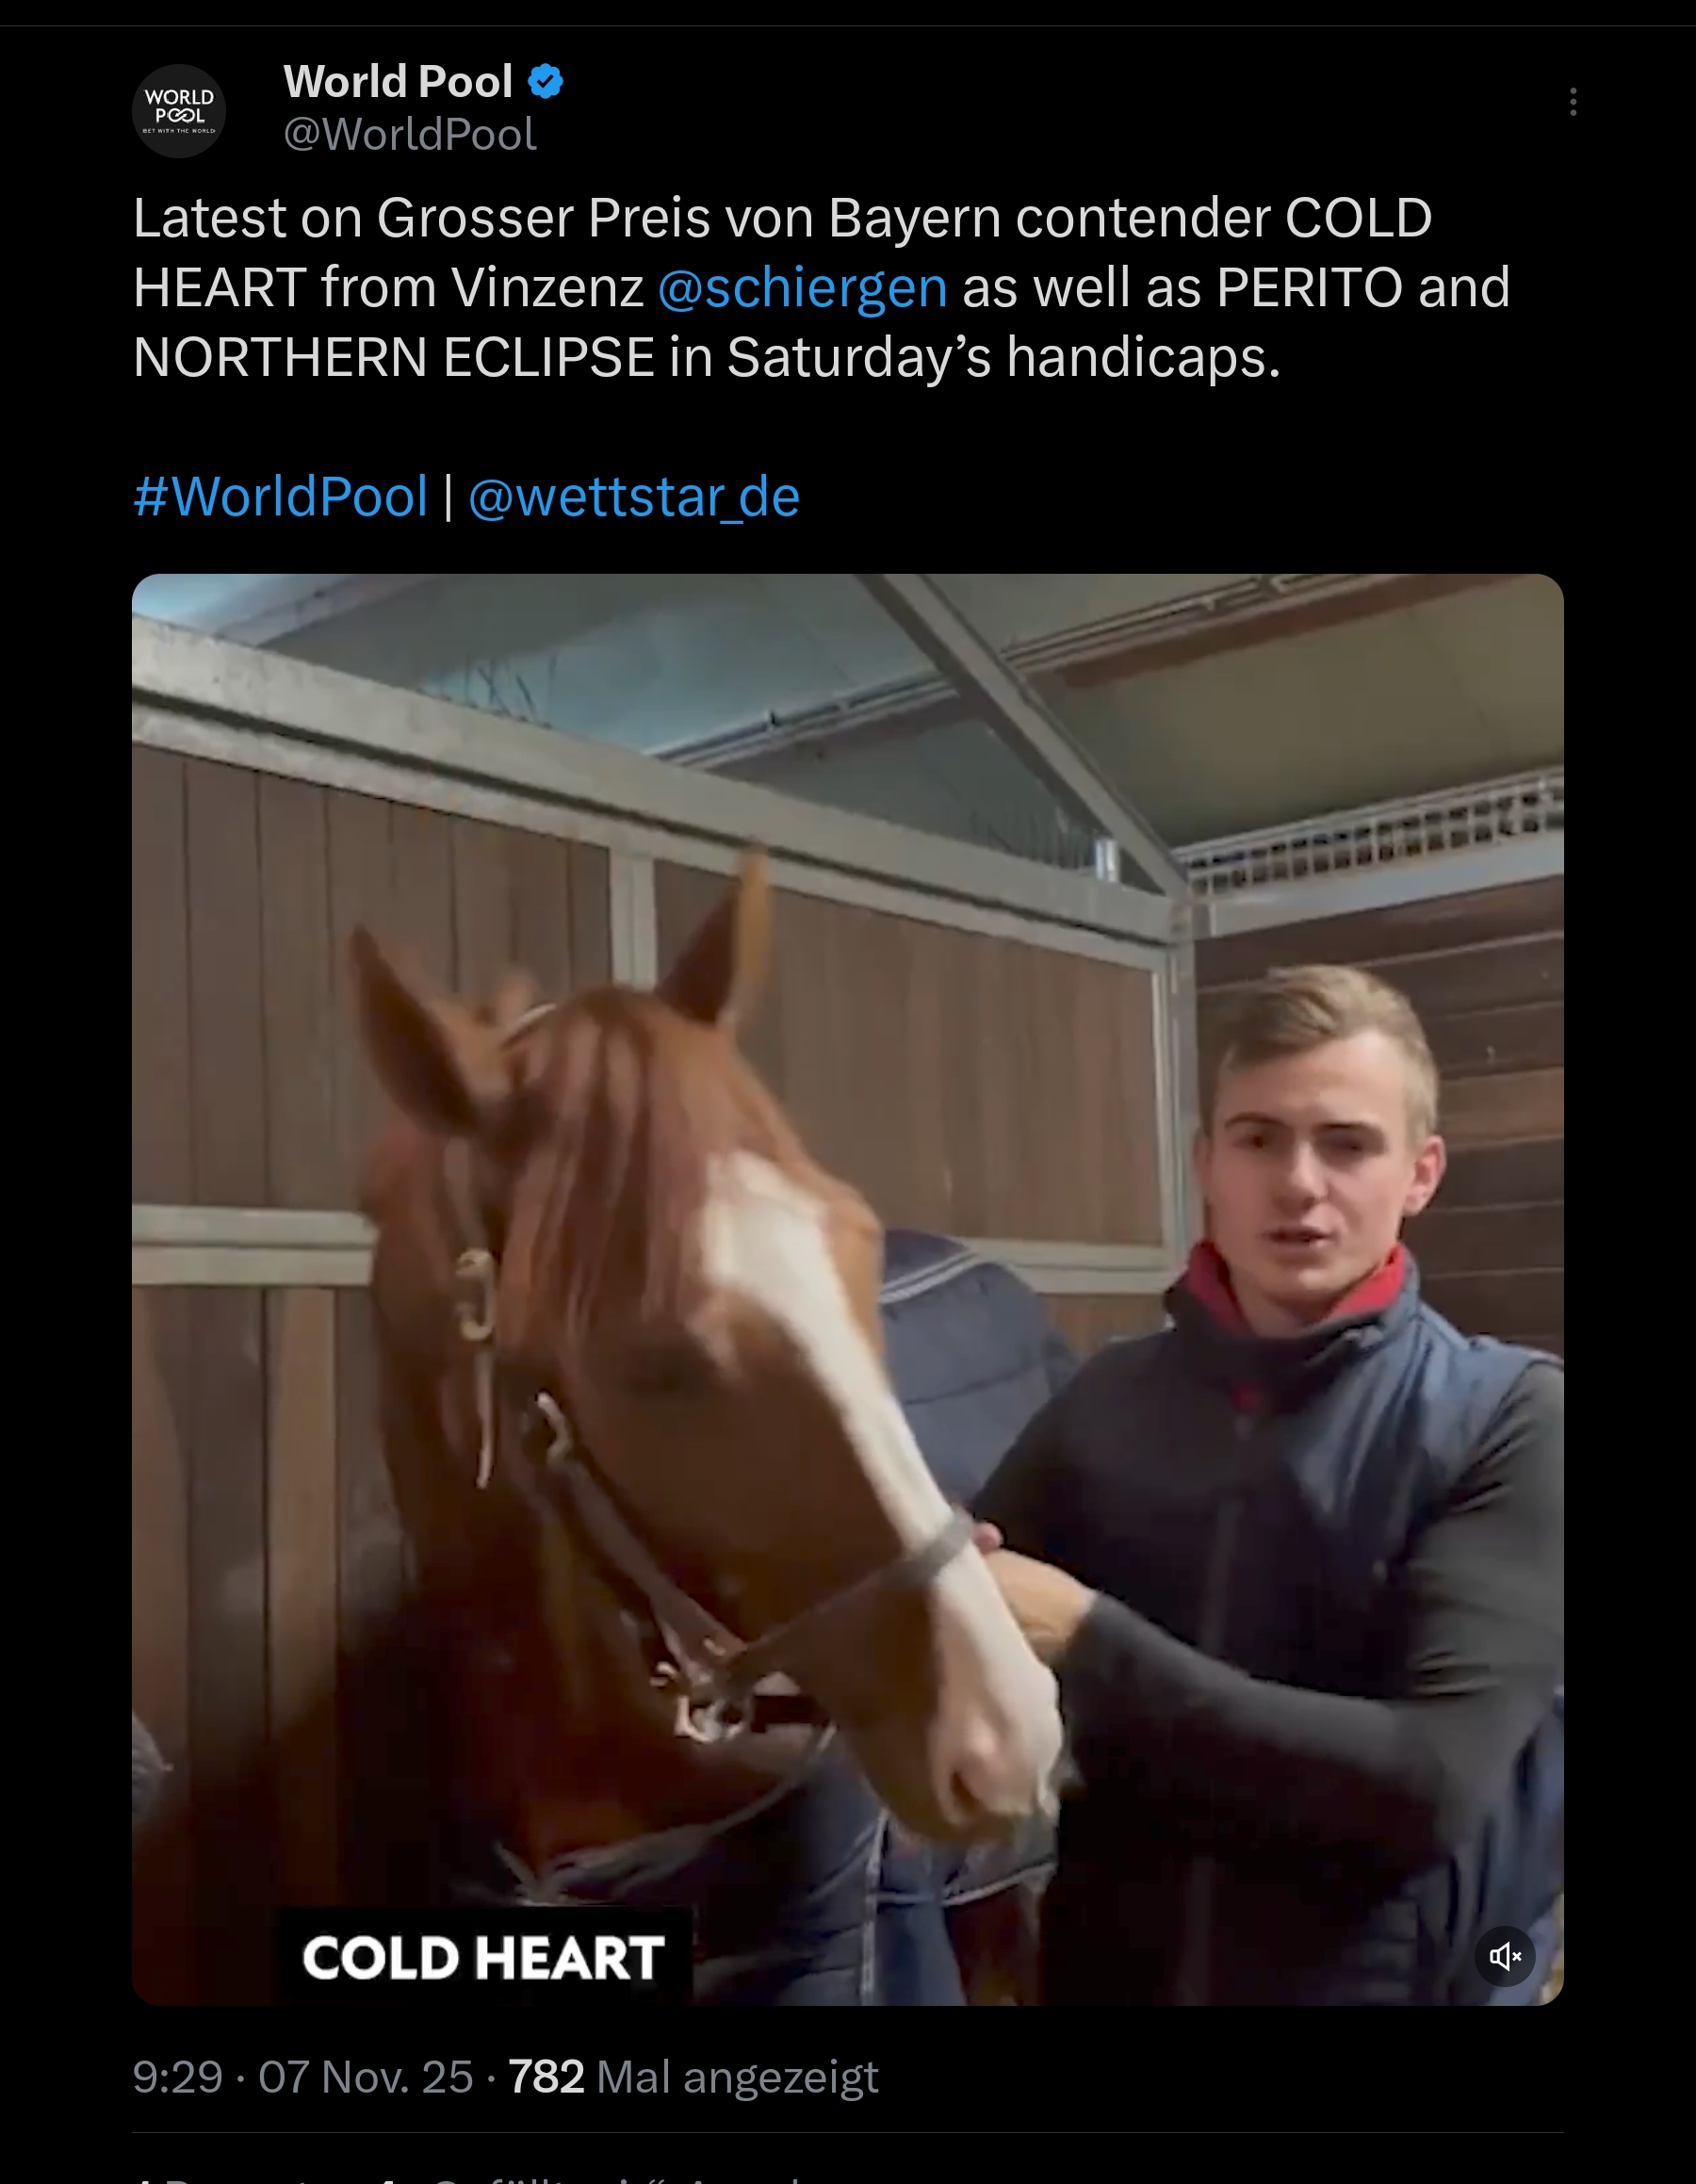This screenshot has height=2184, width=1696.
Task: Open the @wettstar_de mention
Action: coord(634,496)
